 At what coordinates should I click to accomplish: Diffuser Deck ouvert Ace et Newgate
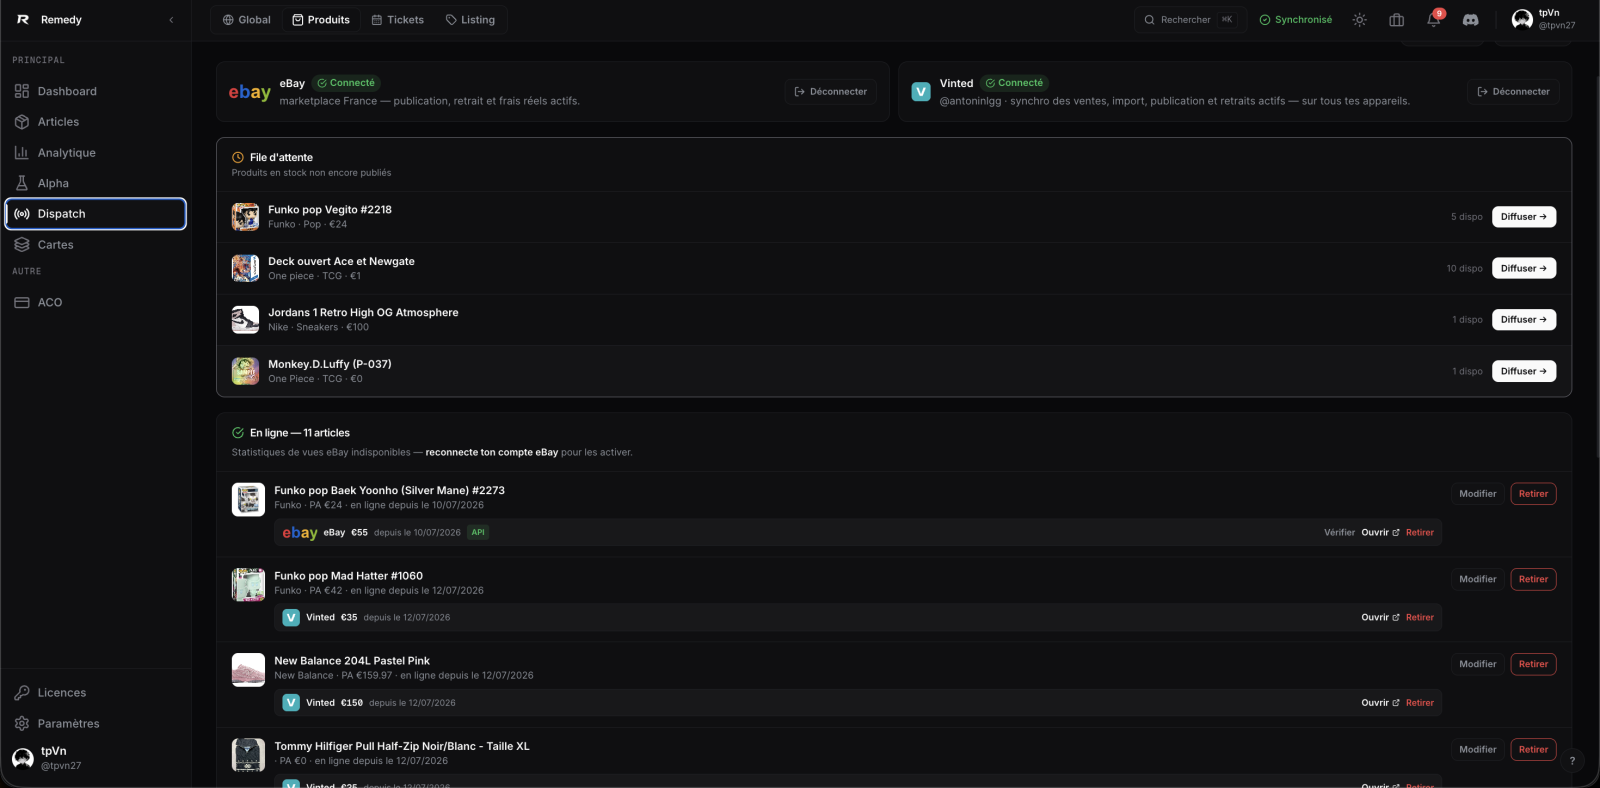point(1524,268)
